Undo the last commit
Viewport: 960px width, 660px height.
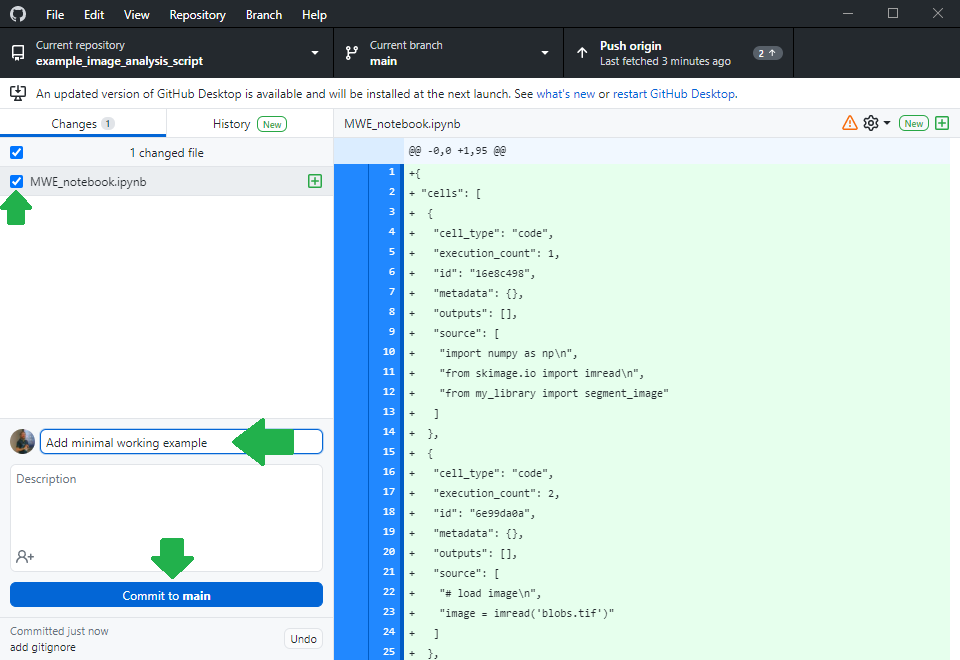[303, 639]
